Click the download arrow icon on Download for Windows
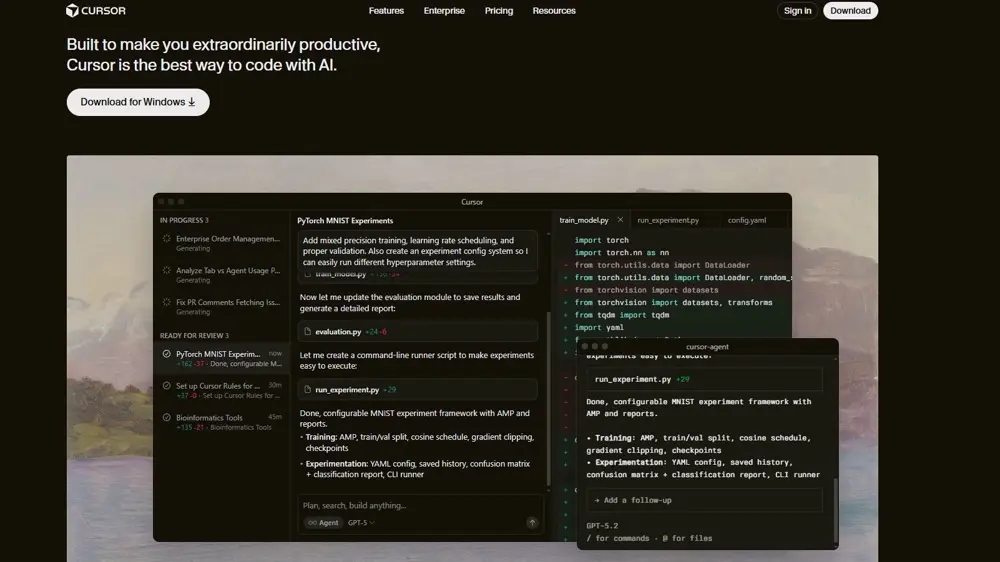 pyautogui.click(x=192, y=102)
